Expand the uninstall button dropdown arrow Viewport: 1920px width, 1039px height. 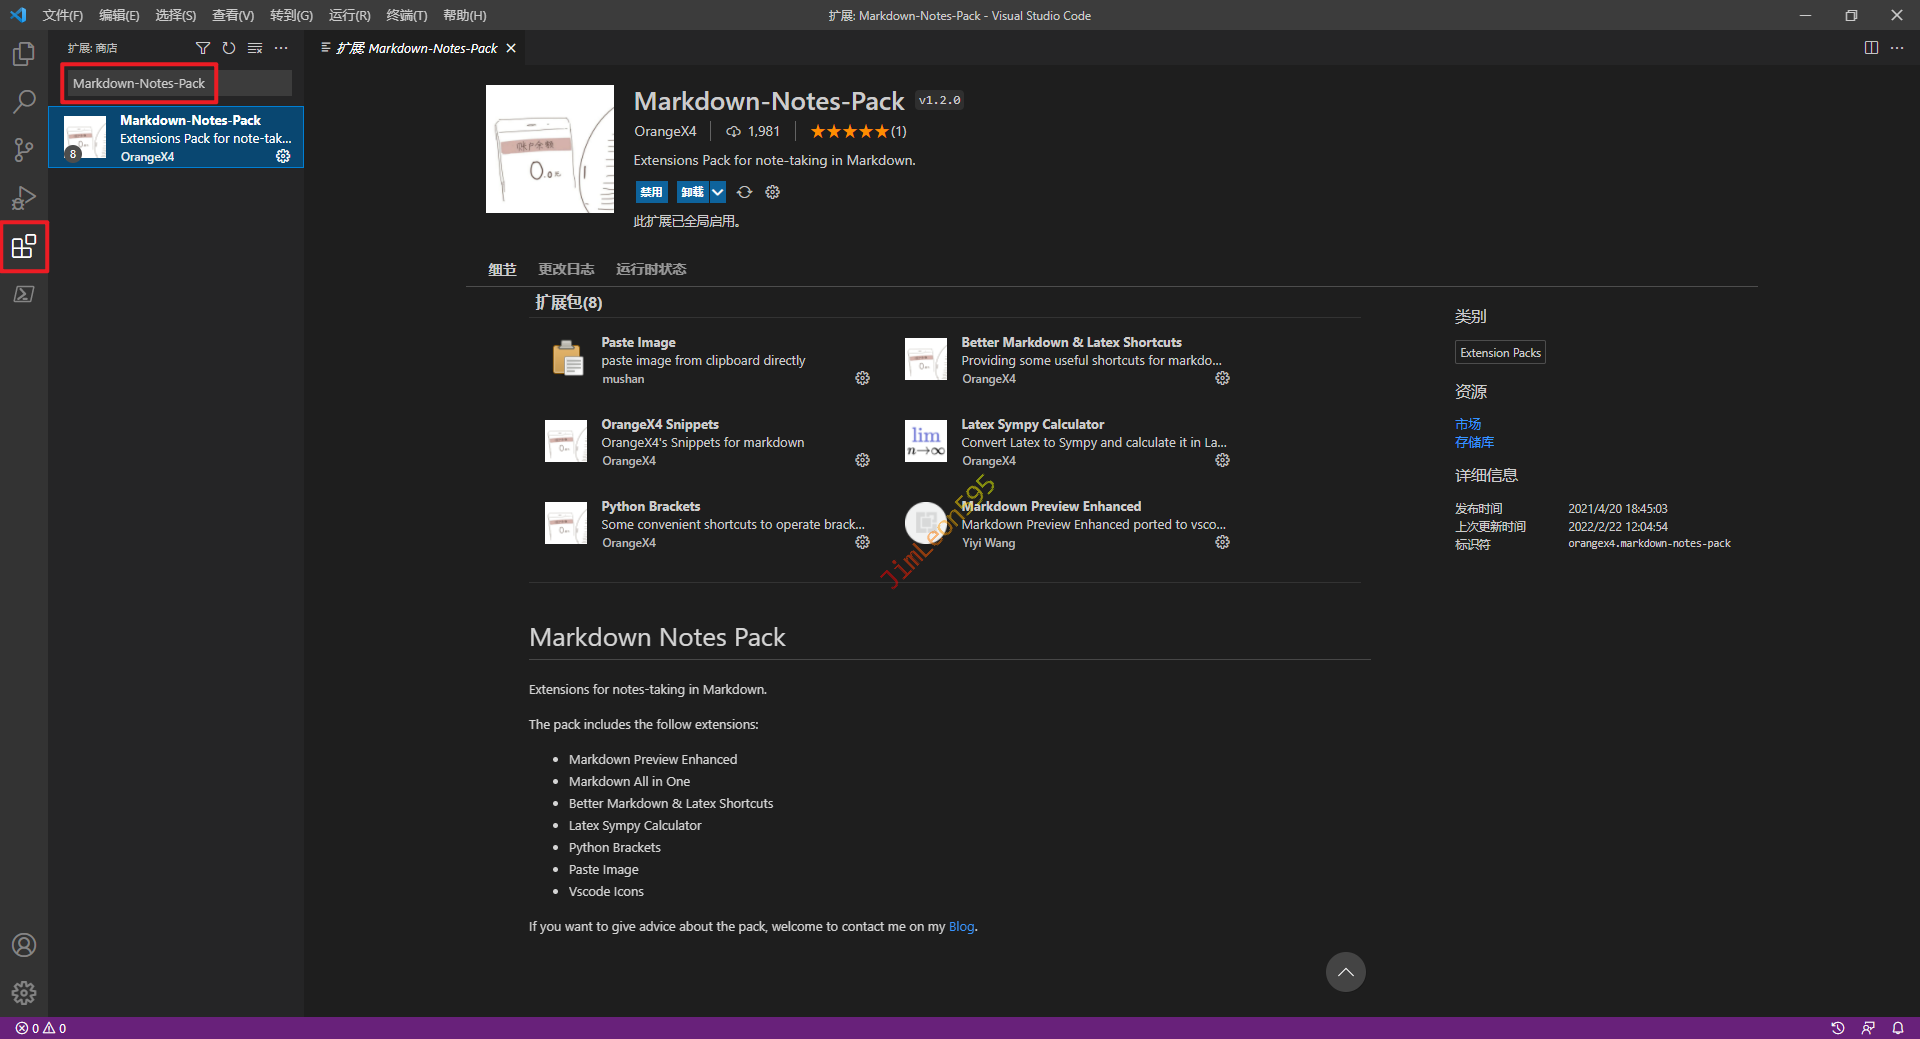[718, 192]
